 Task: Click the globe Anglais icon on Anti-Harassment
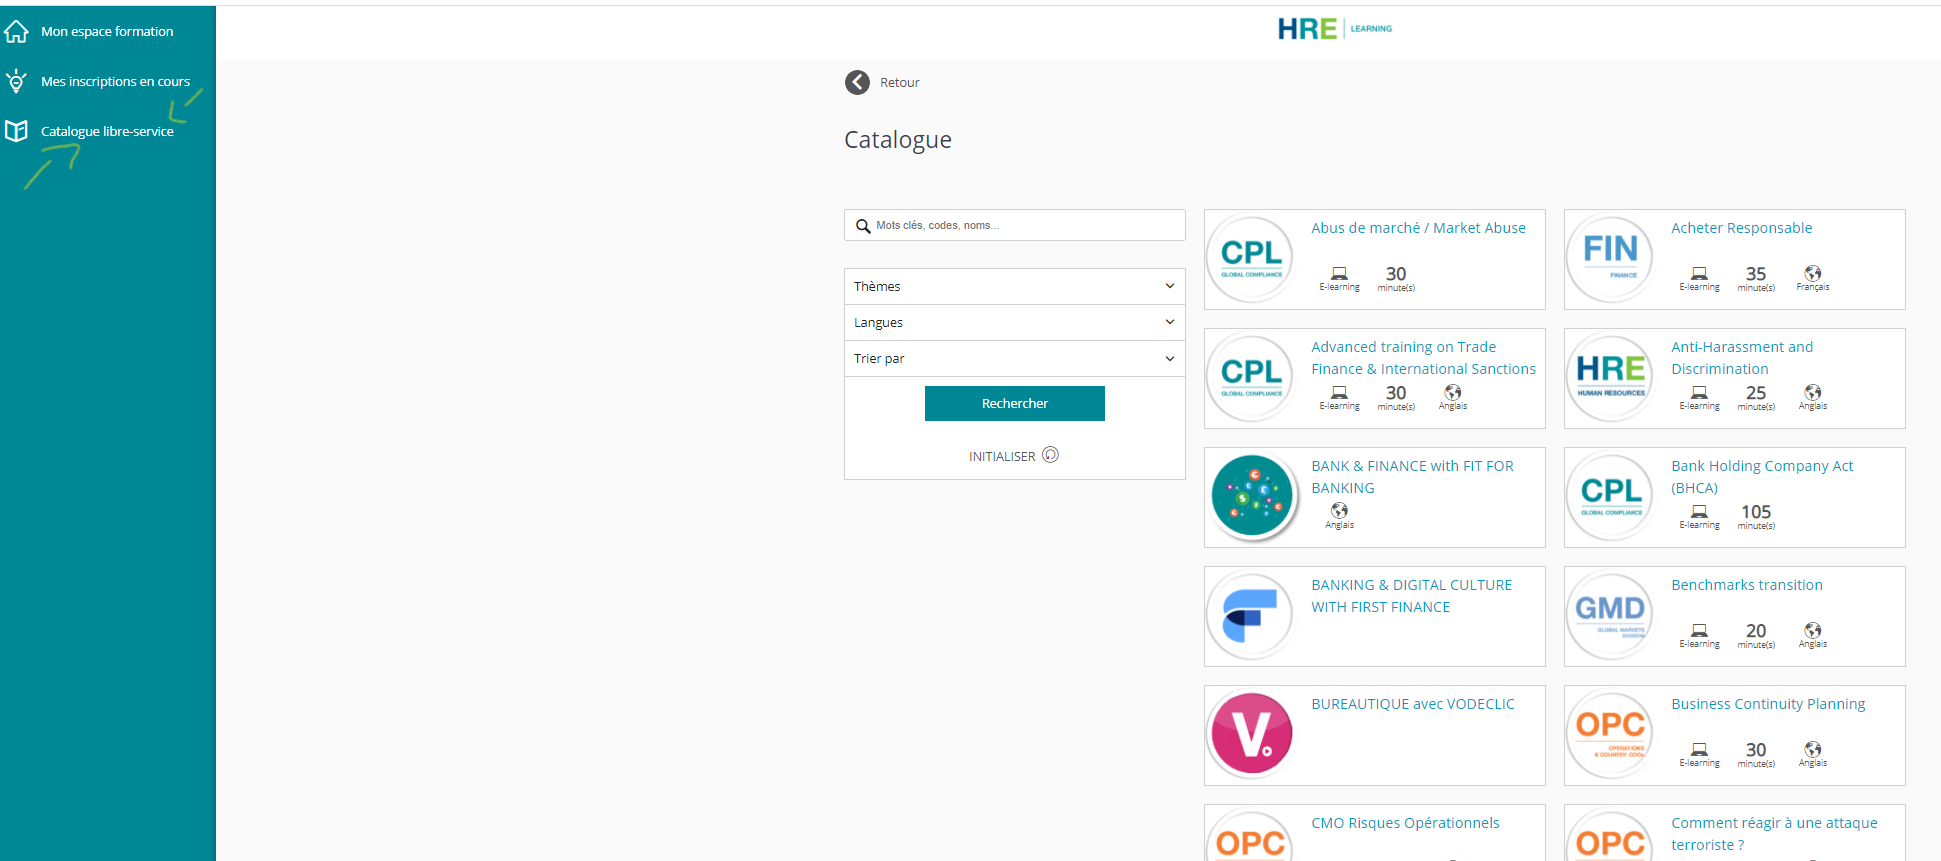(1813, 392)
